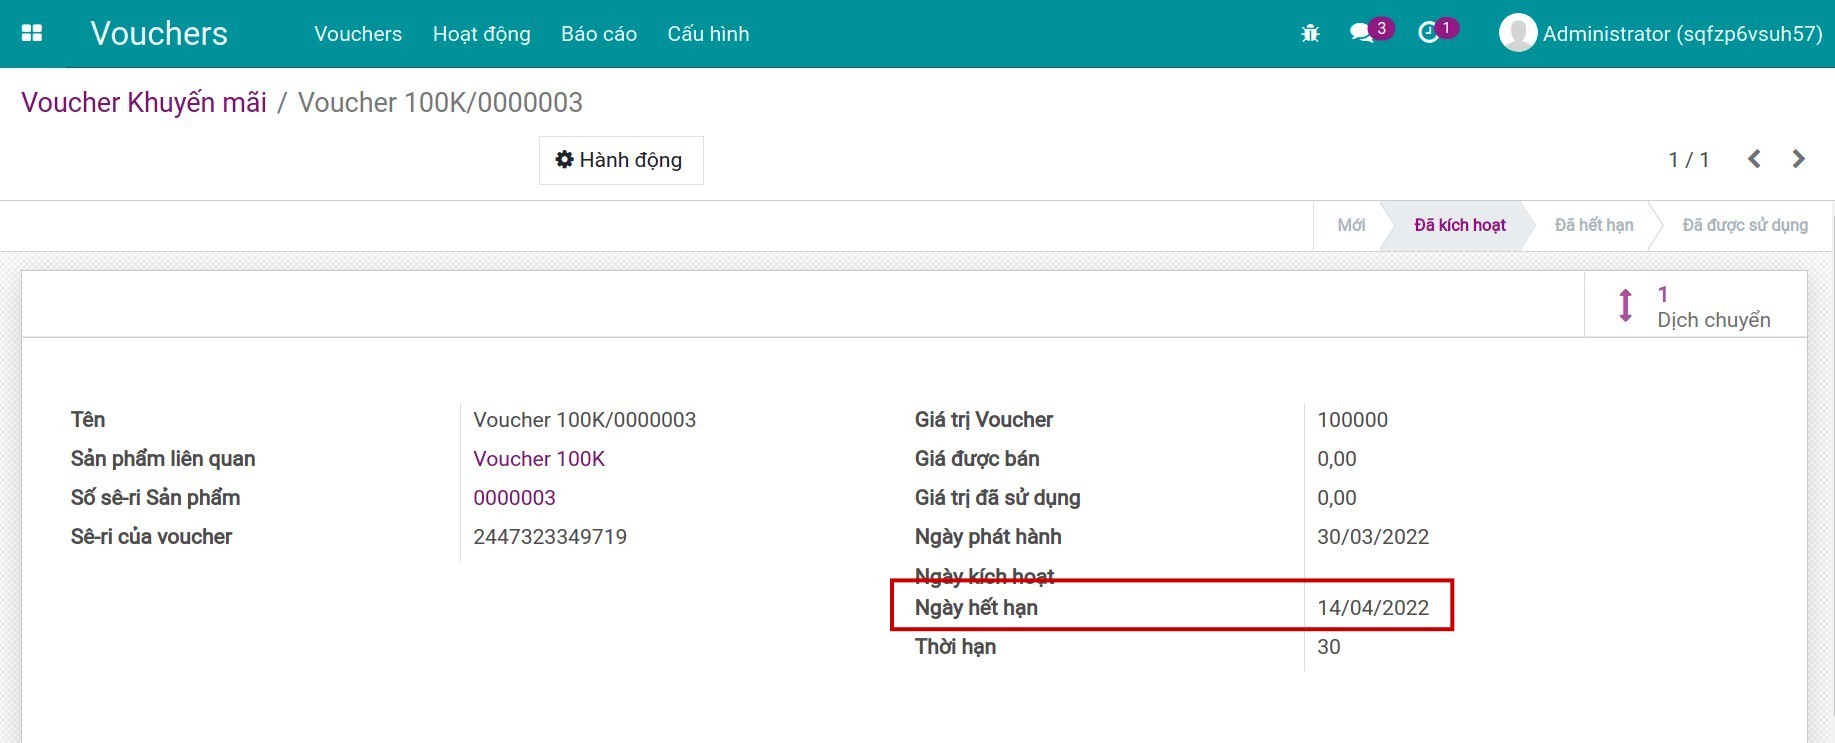Open the Báo cáo menu
Image resolution: width=1835 pixels, height=743 pixels.
599,34
